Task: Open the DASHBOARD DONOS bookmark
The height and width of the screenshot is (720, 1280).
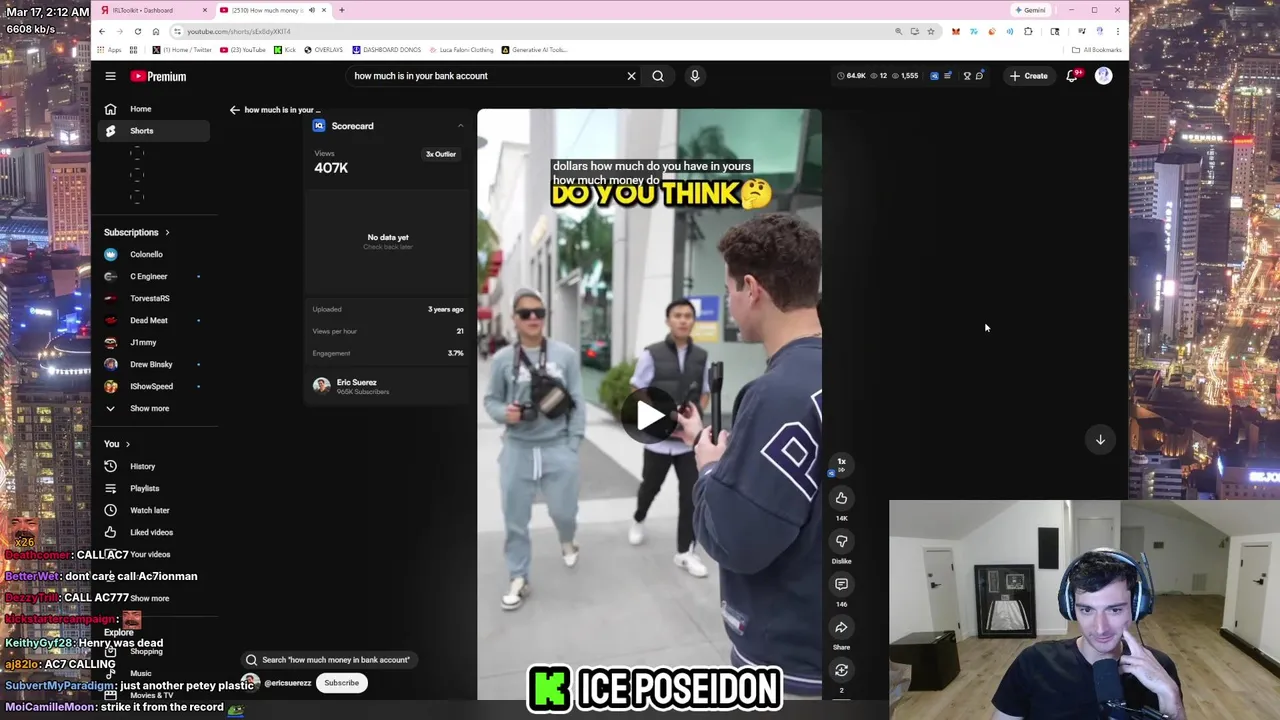Action: click(387, 50)
